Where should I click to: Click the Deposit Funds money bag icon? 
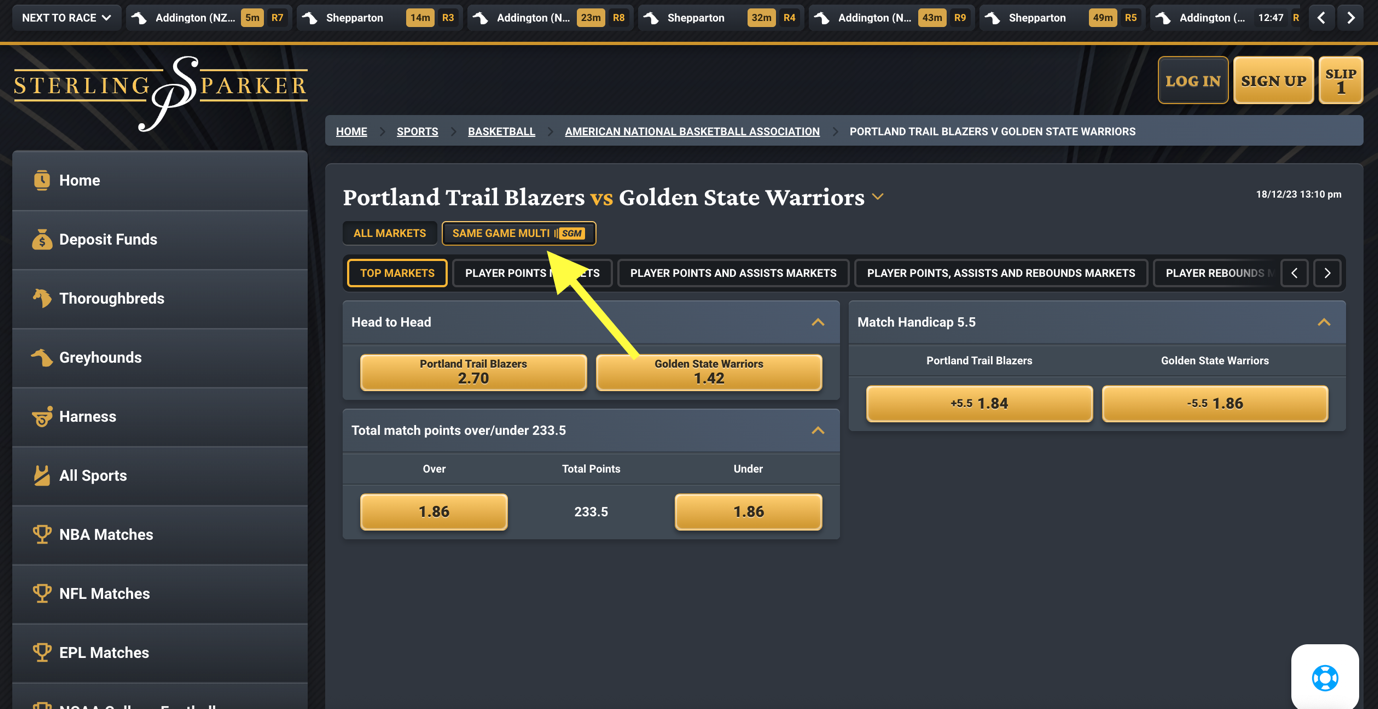tap(41, 239)
